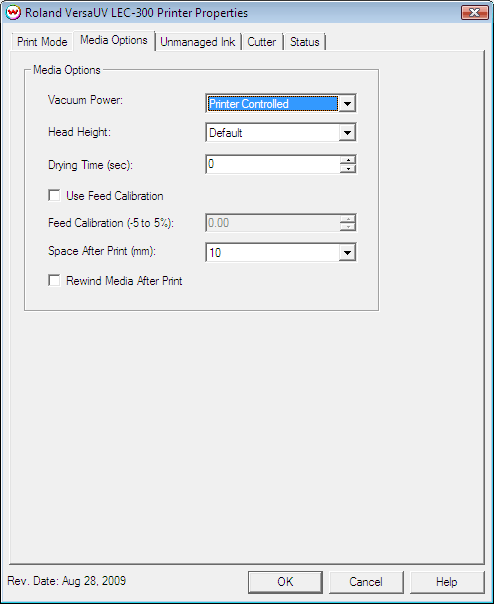Decrease Drying Time with down arrow
This screenshot has height=604, width=494.
pos(348,169)
